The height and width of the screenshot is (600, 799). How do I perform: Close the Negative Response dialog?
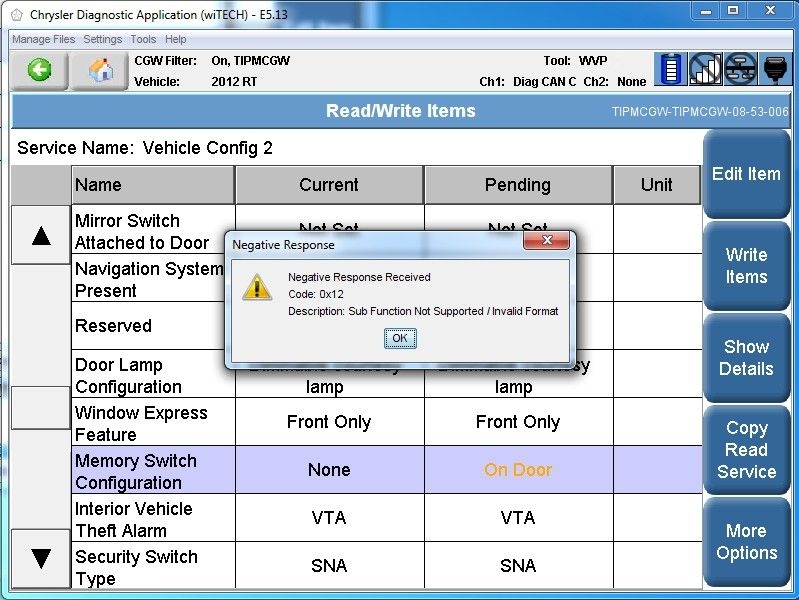point(546,240)
